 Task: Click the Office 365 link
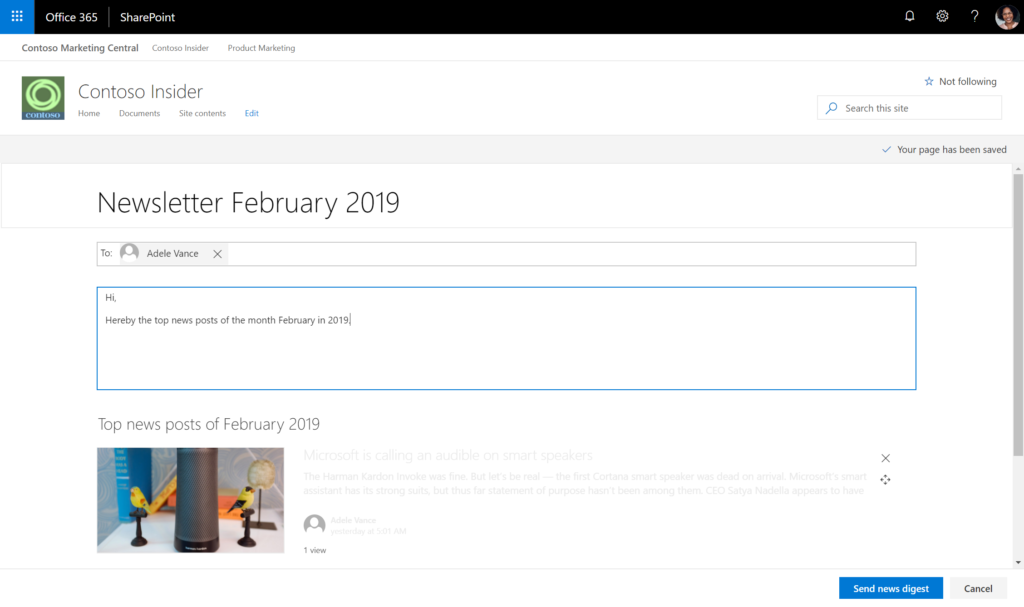click(x=71, y=17)
